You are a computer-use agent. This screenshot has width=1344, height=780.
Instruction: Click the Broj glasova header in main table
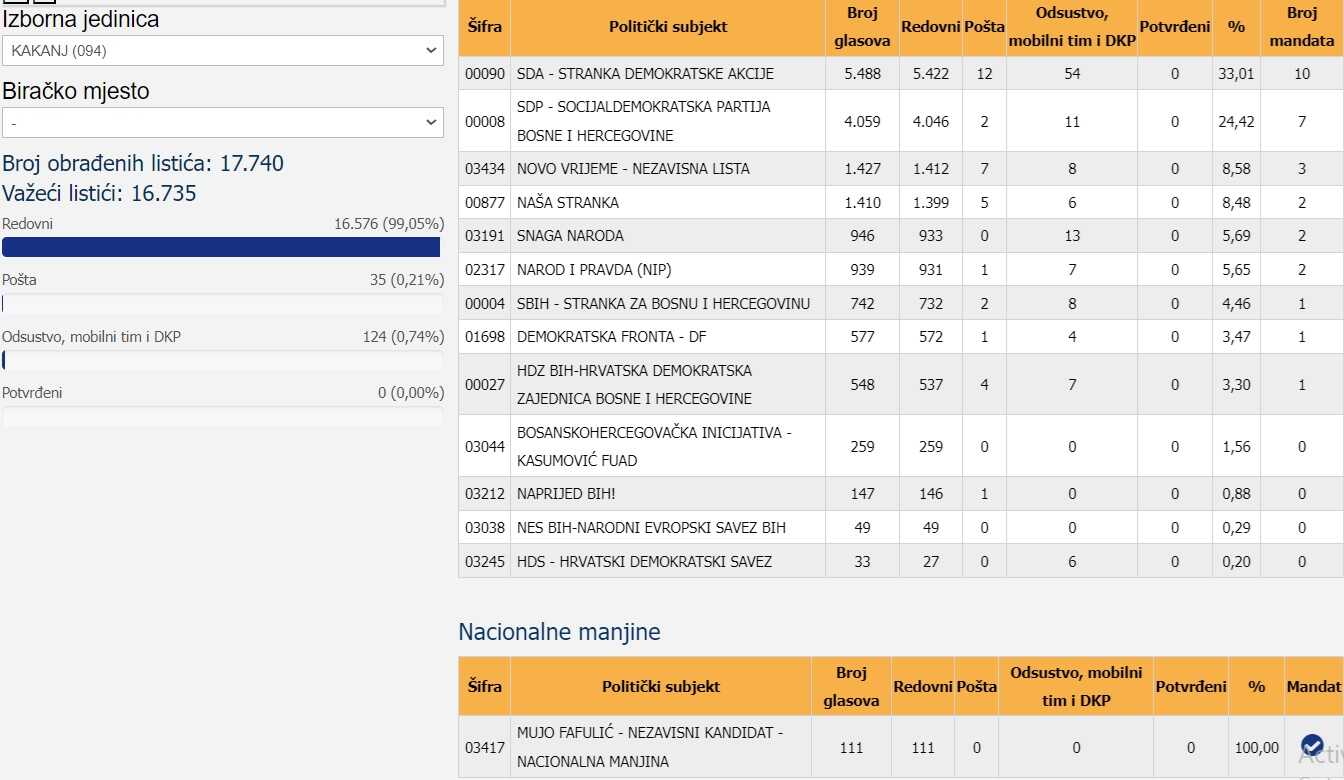(x=861, y=27)
